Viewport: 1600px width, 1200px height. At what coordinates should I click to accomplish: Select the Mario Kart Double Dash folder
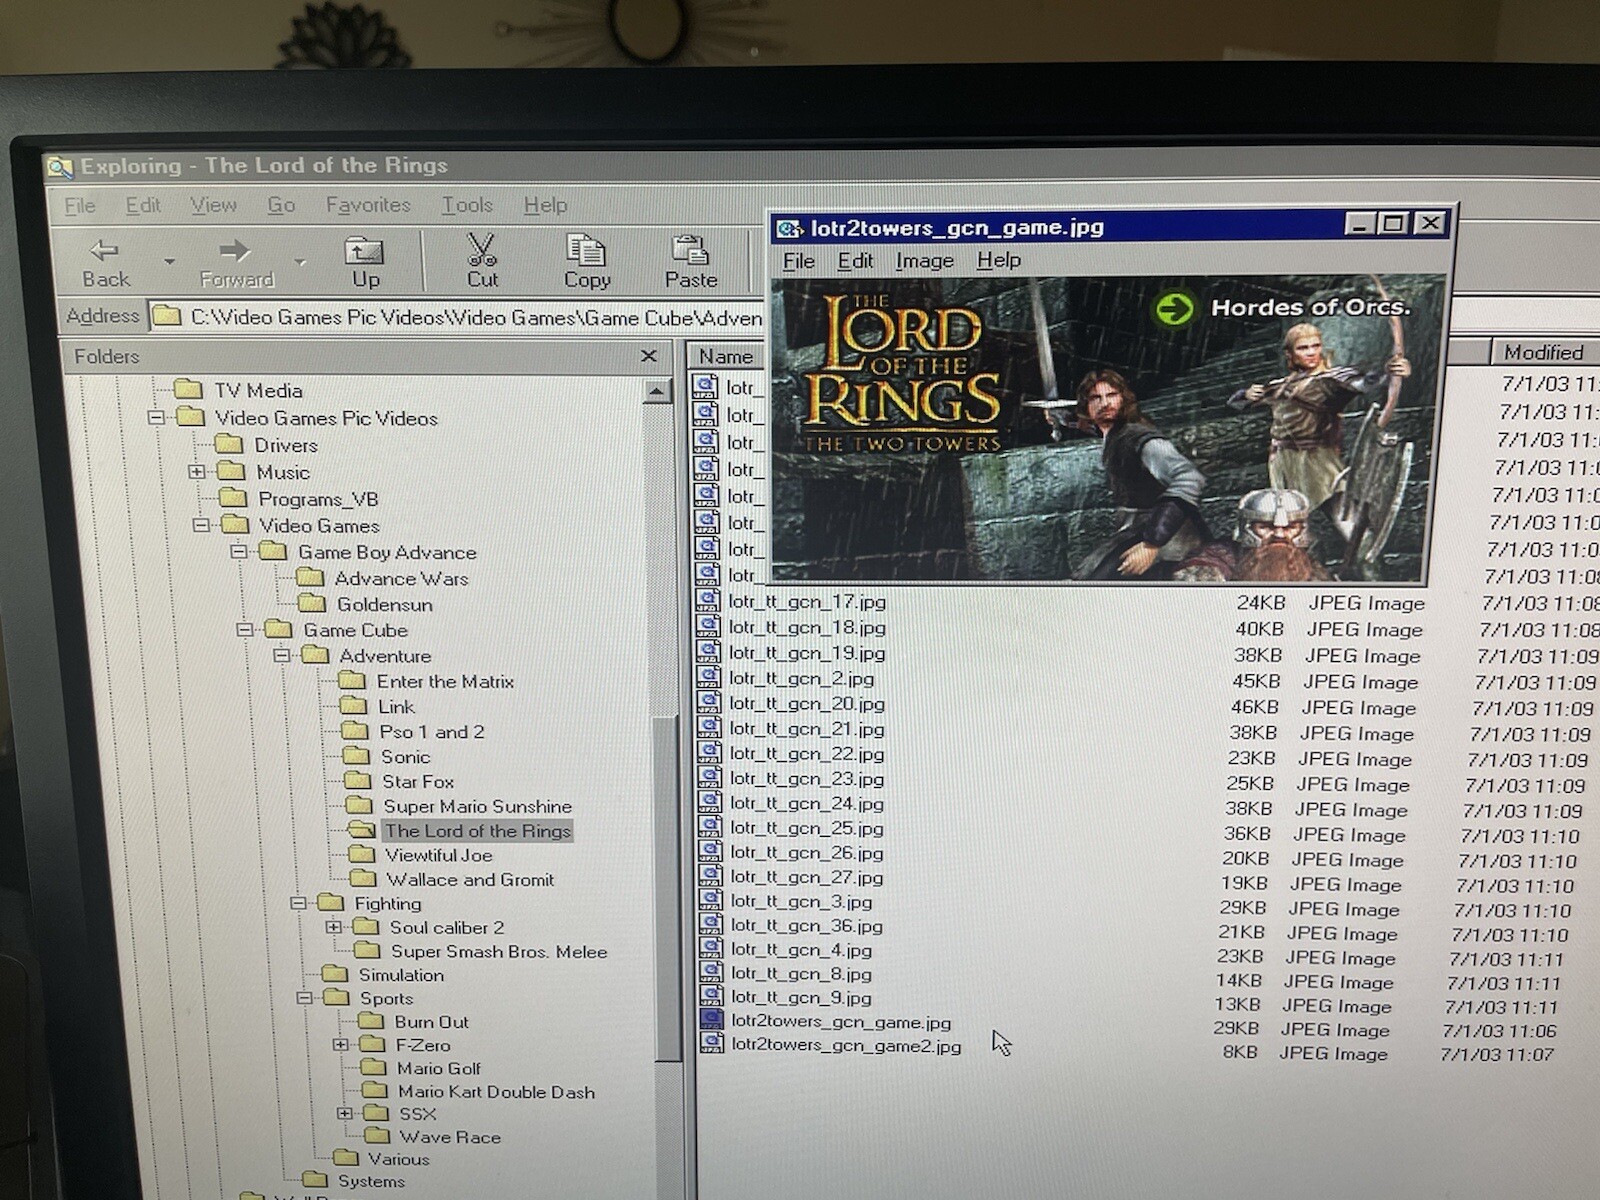[x=496, y=1092]
